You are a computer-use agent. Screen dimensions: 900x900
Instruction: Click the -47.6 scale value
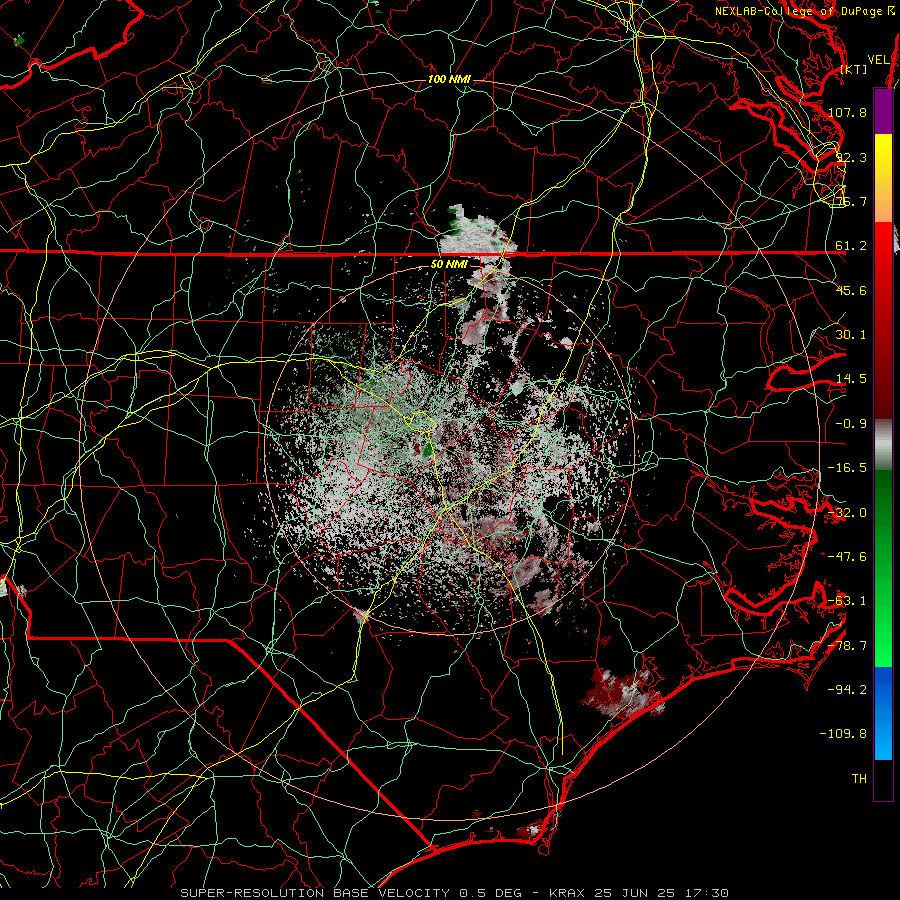point(847,556)
